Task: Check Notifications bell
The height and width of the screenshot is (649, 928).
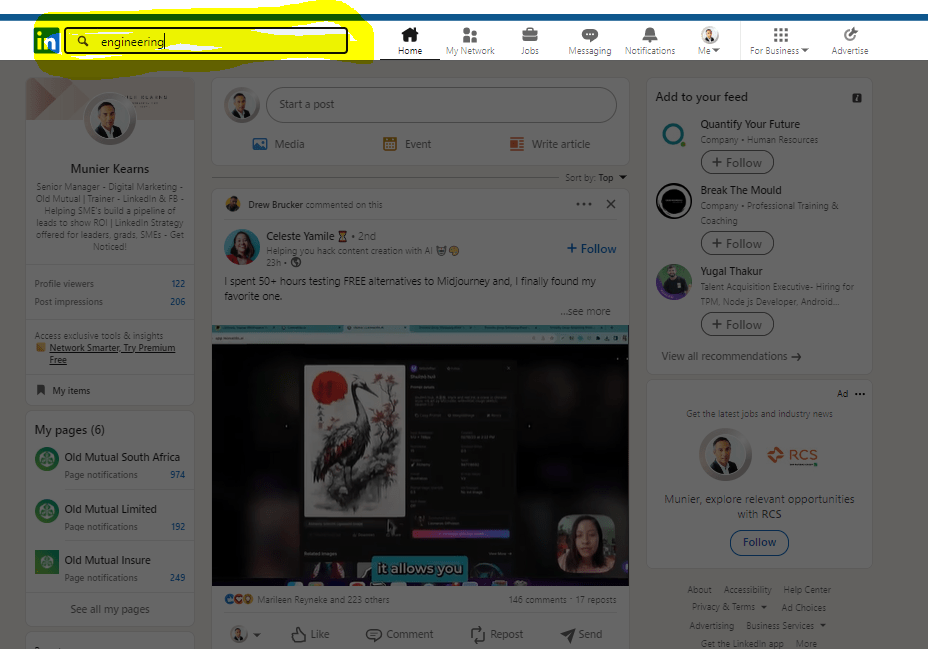Action: pyautogui.click(x=649, y=36)
